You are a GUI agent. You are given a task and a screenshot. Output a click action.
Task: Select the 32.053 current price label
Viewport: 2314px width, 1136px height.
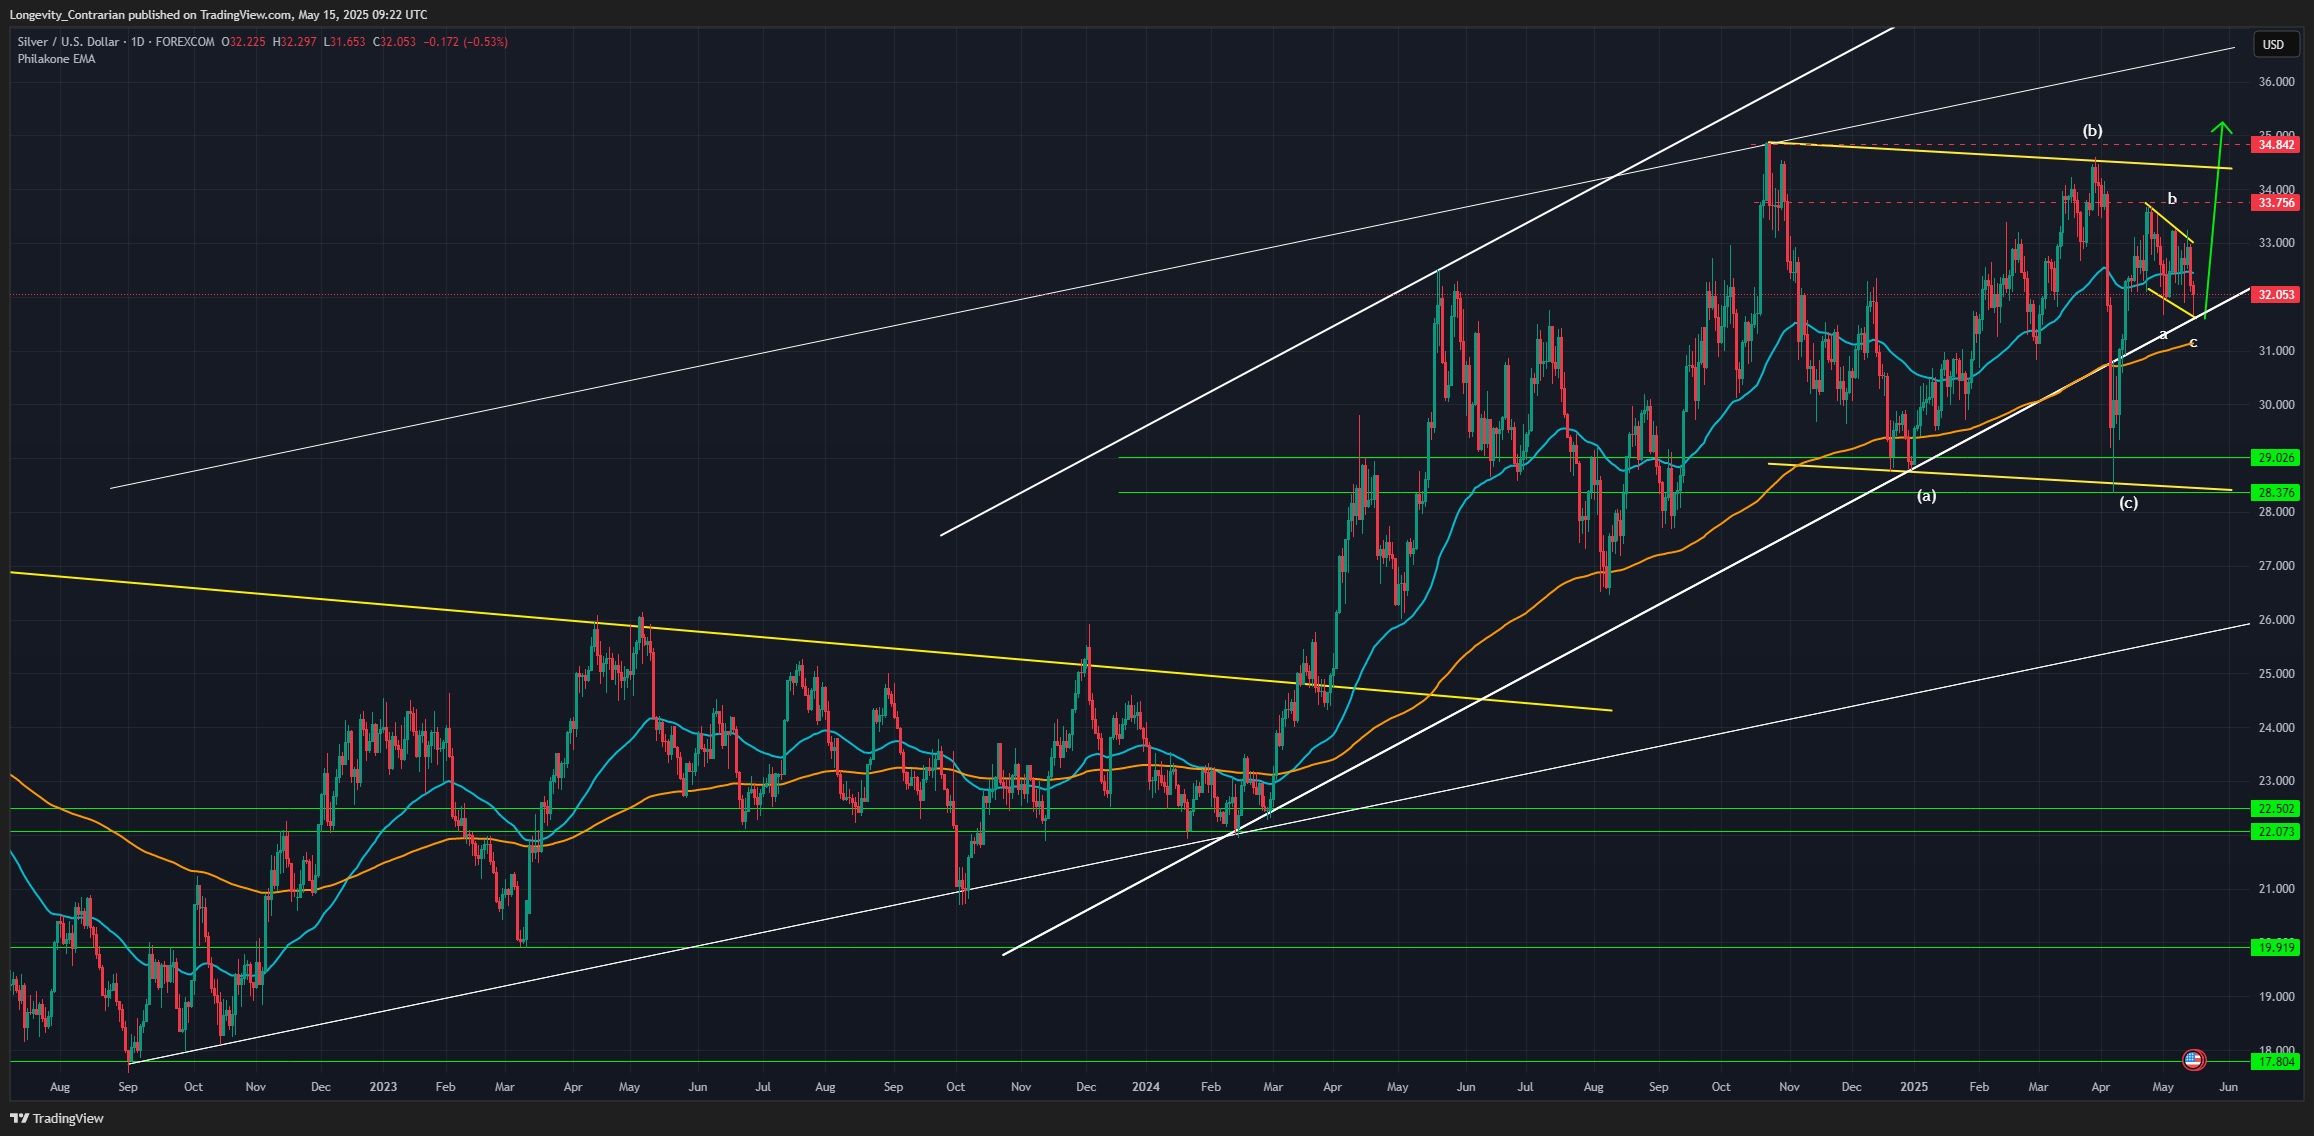(2274, 295)
